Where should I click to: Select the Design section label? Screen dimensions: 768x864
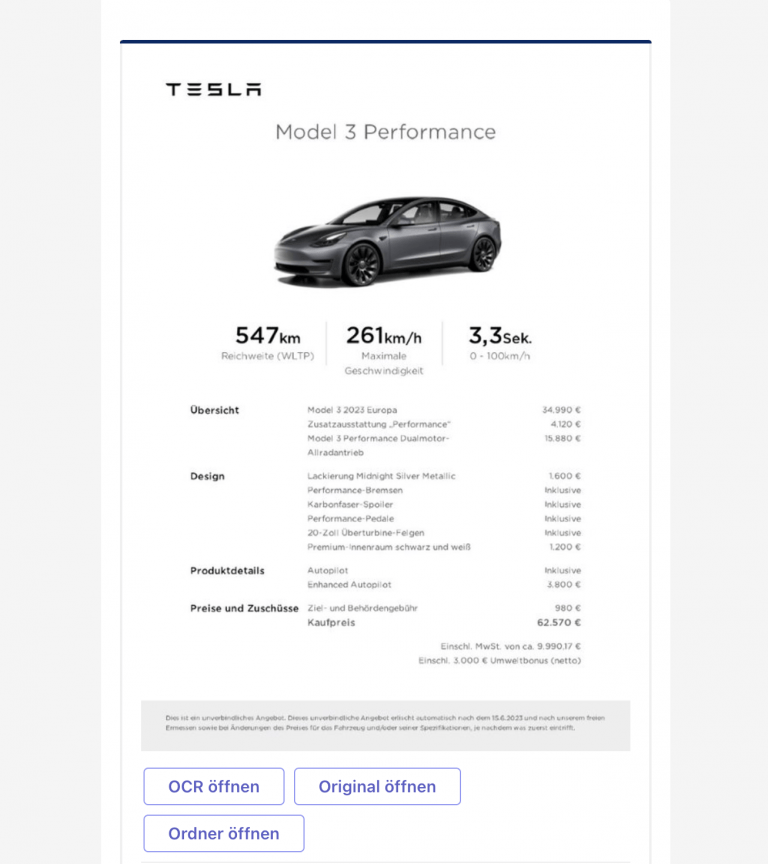[207, 476]
